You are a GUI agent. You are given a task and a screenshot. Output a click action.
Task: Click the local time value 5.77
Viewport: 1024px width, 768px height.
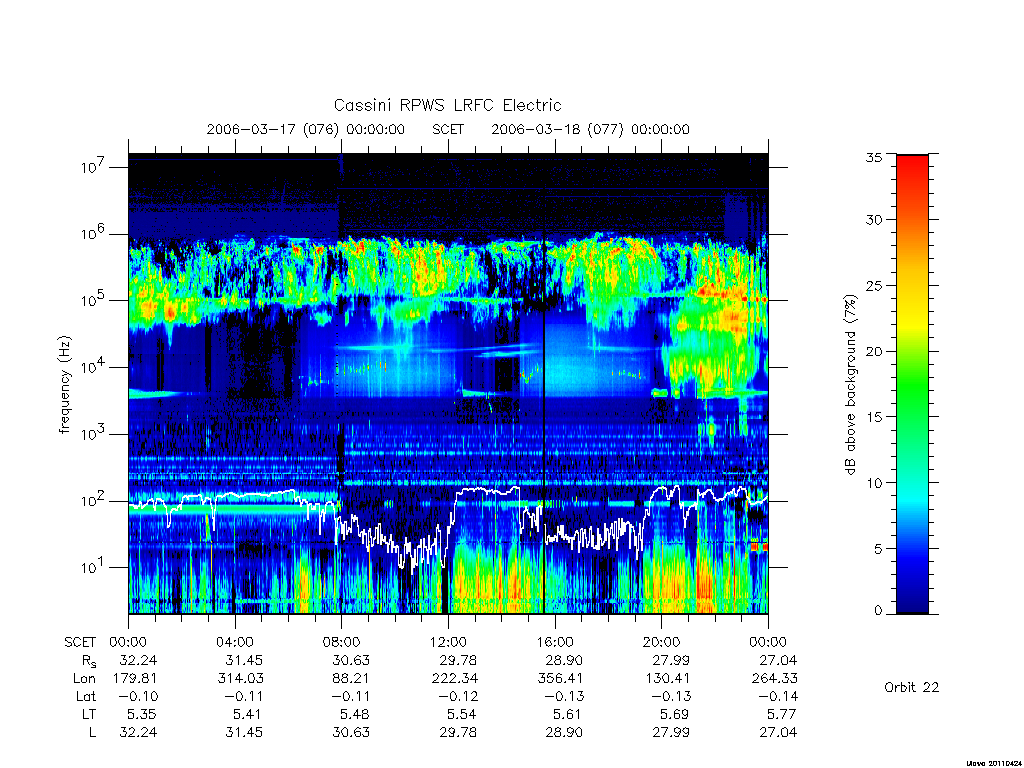click(782, 714)
